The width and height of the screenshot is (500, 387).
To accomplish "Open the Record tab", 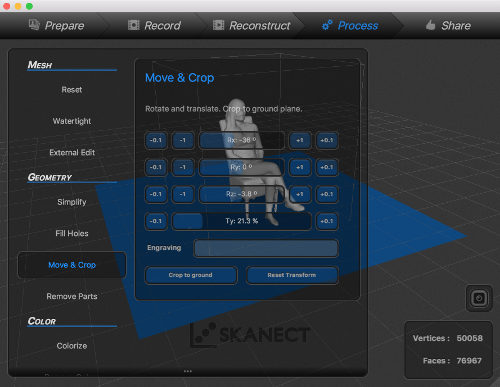I will pyautogui.click(x=154, y=26).
